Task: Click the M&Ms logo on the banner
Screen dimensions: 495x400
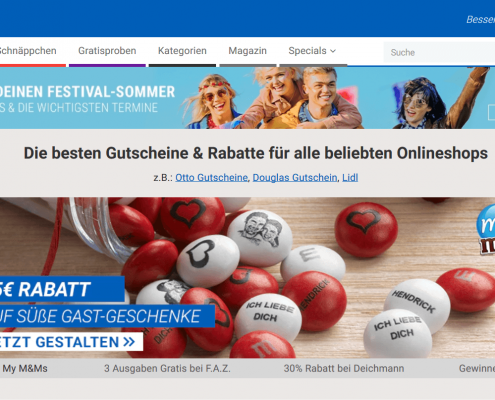Action: tap(486, 230)
